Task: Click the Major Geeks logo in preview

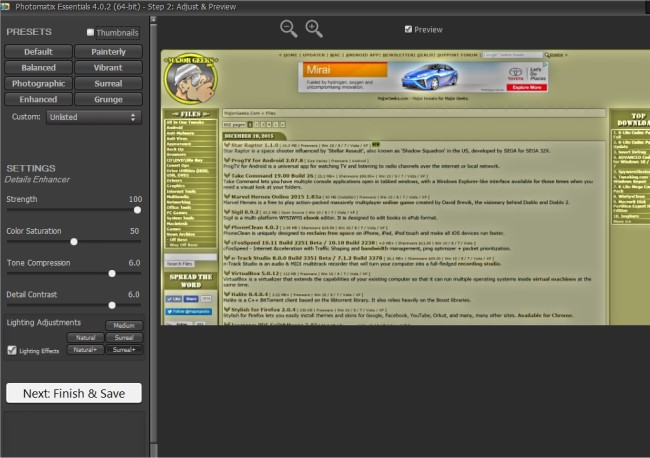Action: (x=191, y=78)
